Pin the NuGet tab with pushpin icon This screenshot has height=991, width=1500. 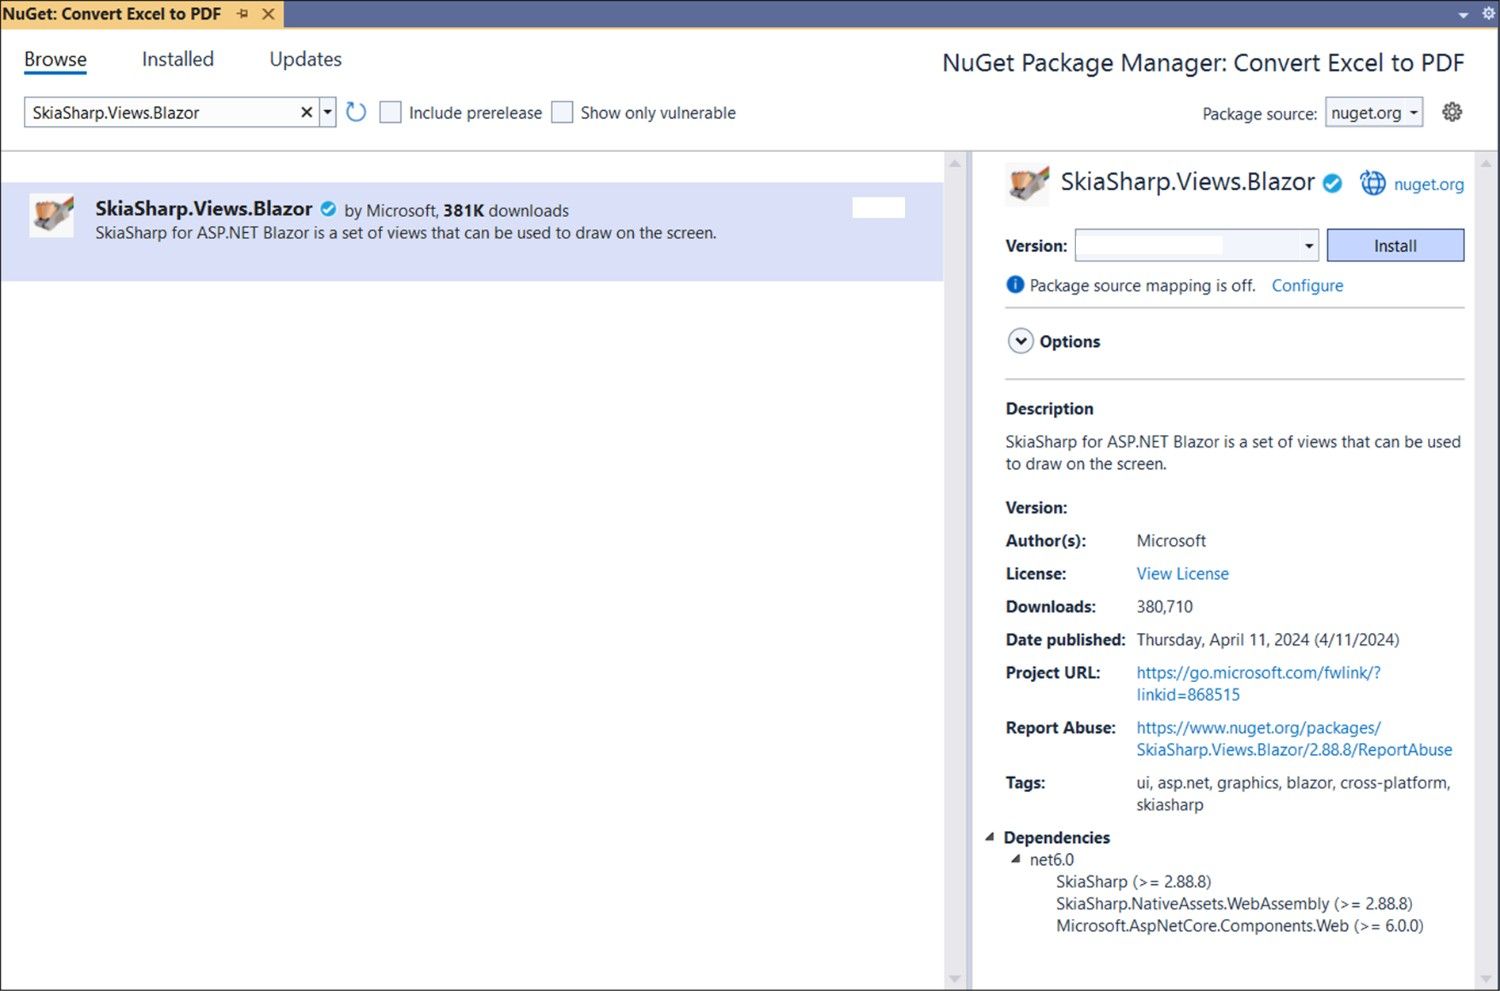[x=243, y=14]
